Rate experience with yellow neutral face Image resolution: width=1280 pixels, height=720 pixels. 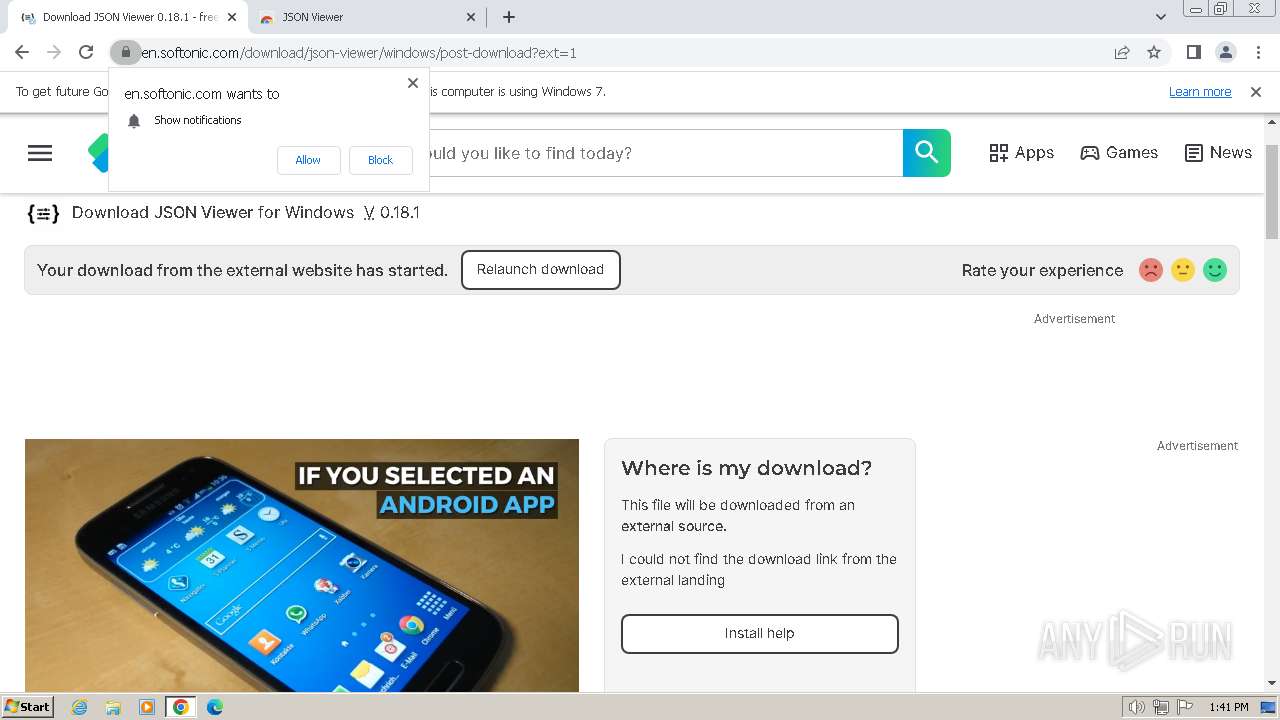click(x=1183, y=270)
